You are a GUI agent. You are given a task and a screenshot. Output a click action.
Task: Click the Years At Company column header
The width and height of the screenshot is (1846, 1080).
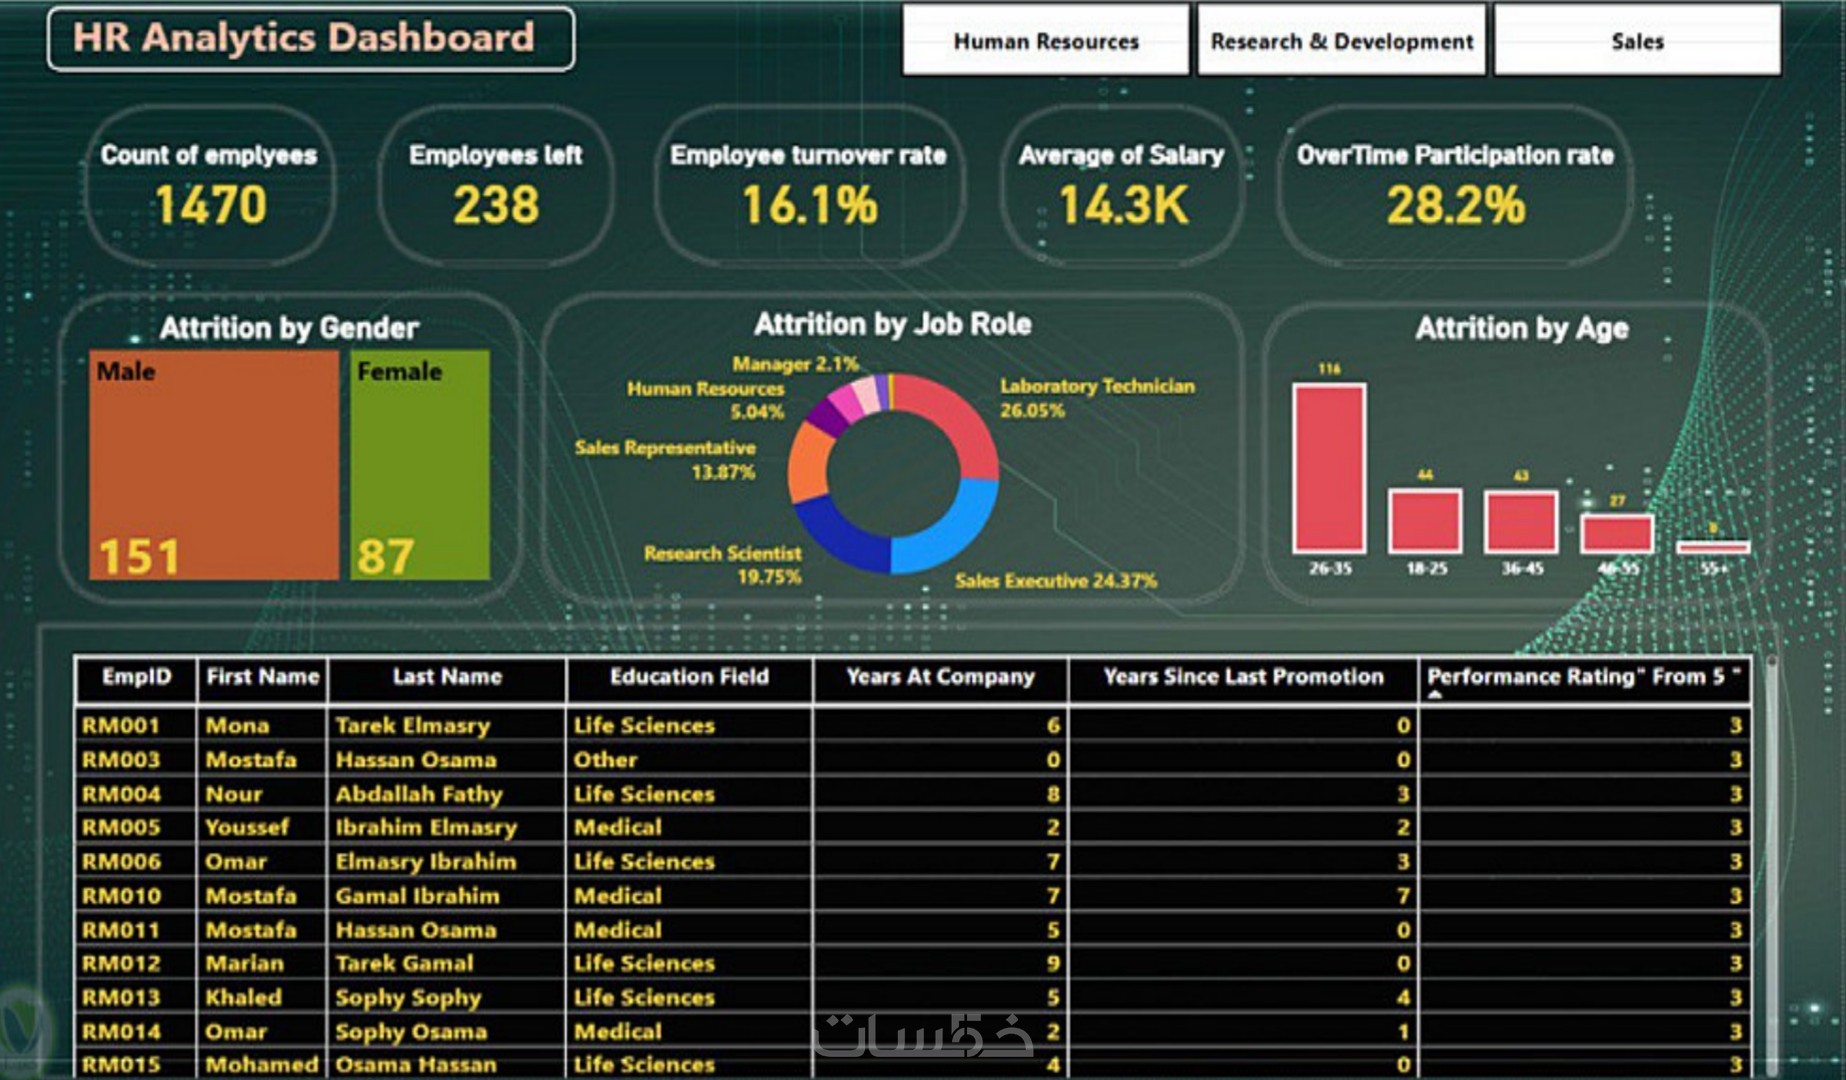click(x=941, y=678)
